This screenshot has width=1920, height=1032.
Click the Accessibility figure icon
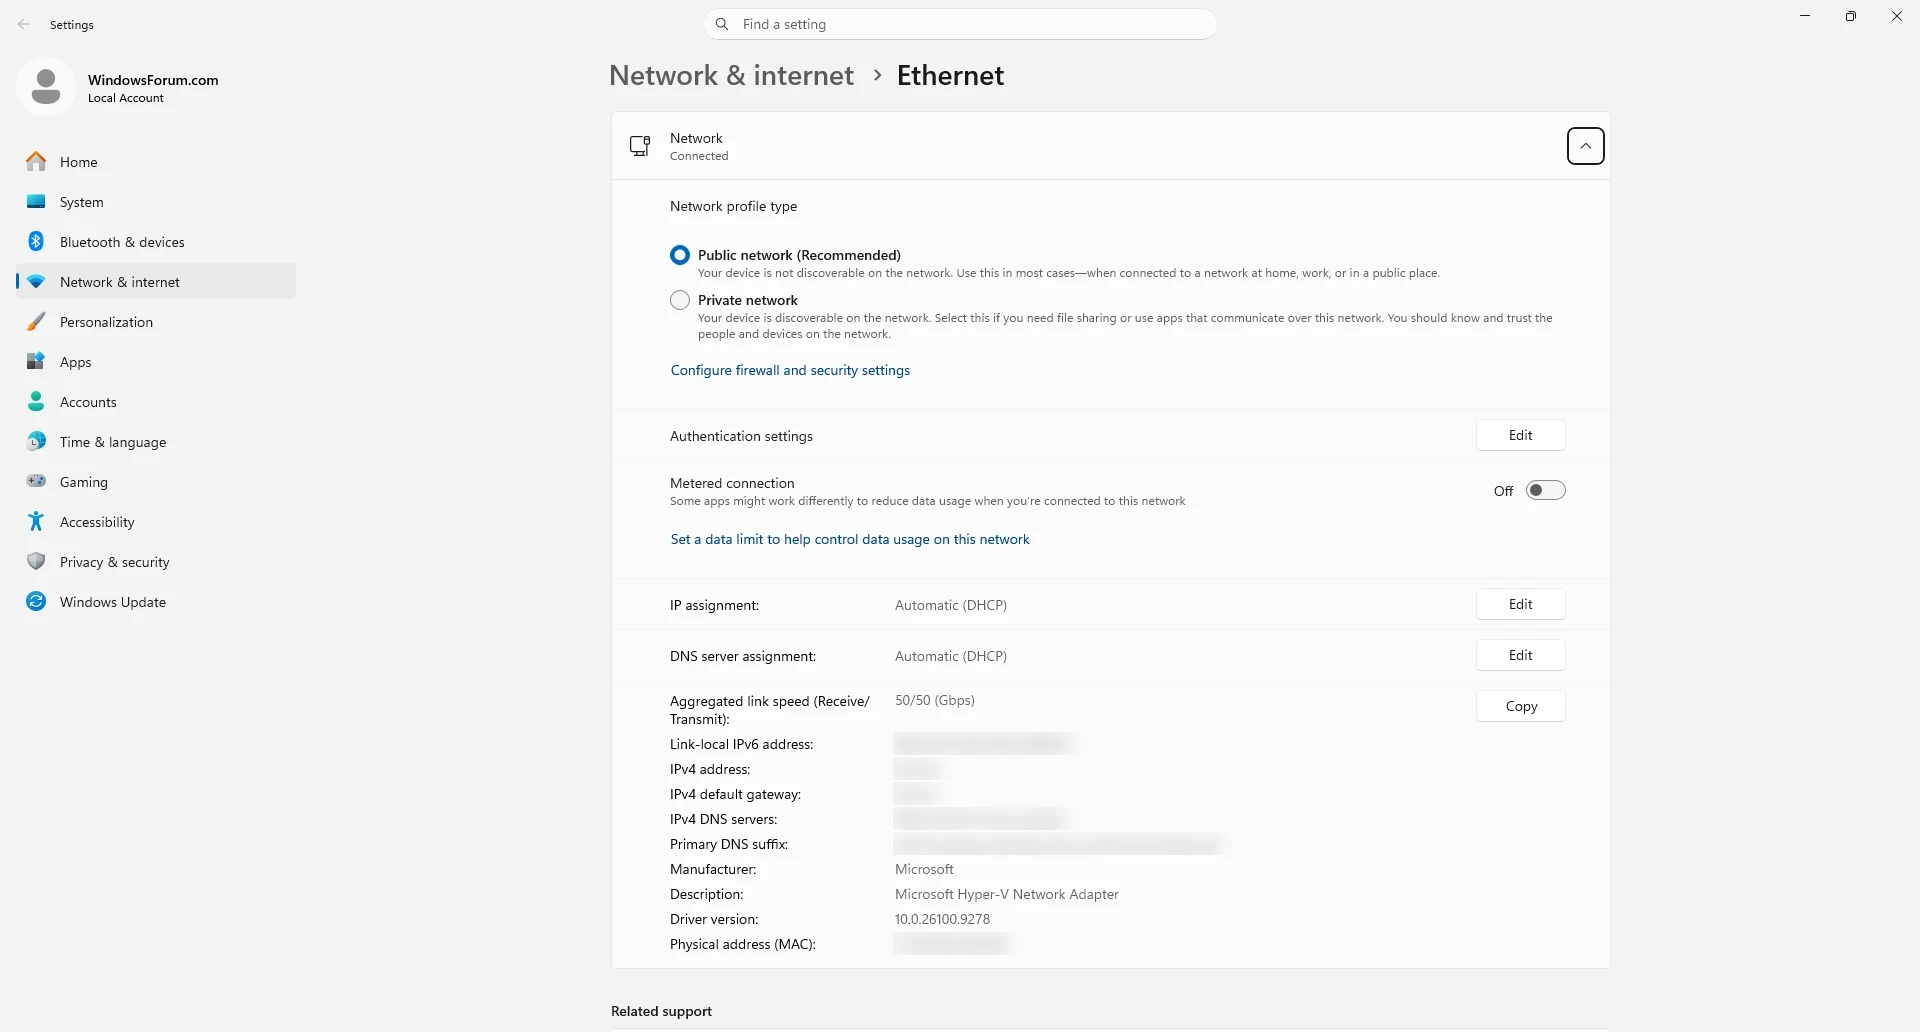point(36,521)
